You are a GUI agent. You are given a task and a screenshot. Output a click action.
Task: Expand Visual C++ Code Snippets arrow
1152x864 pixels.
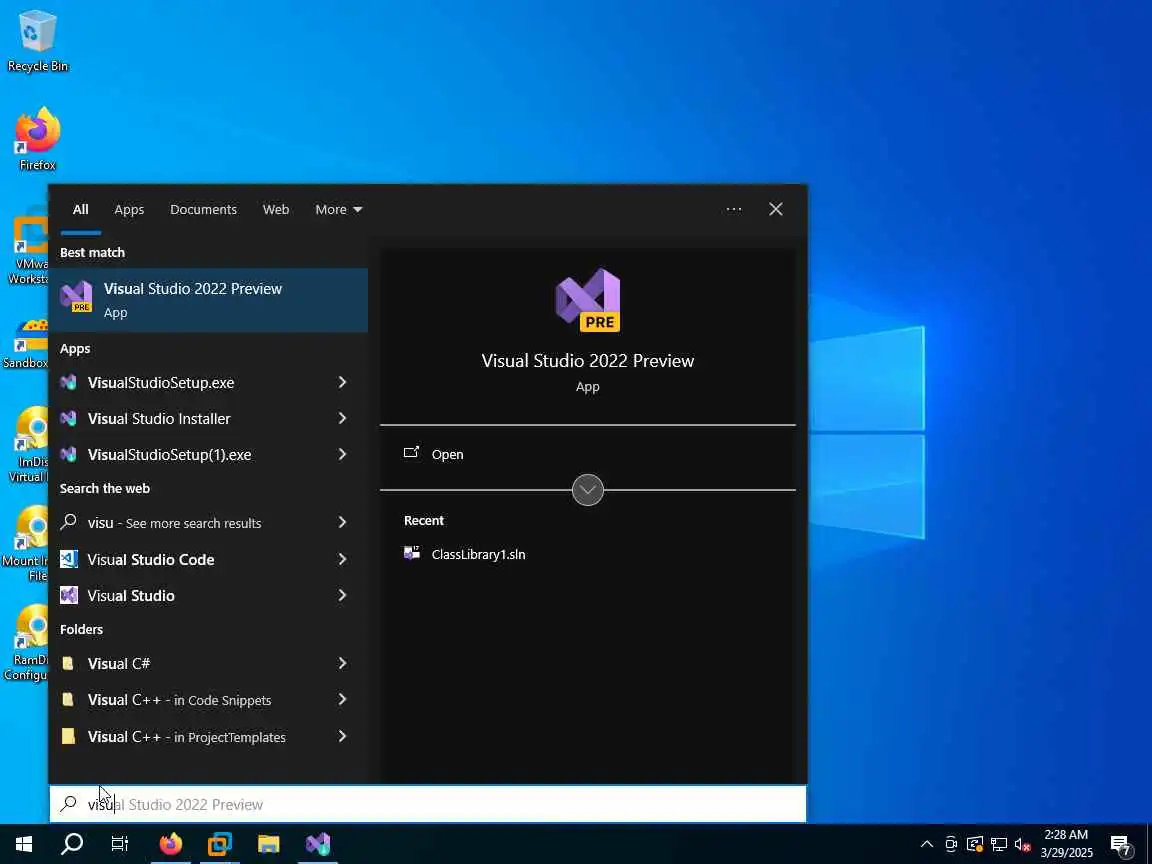pyautogui.click(x=342, y=699)
